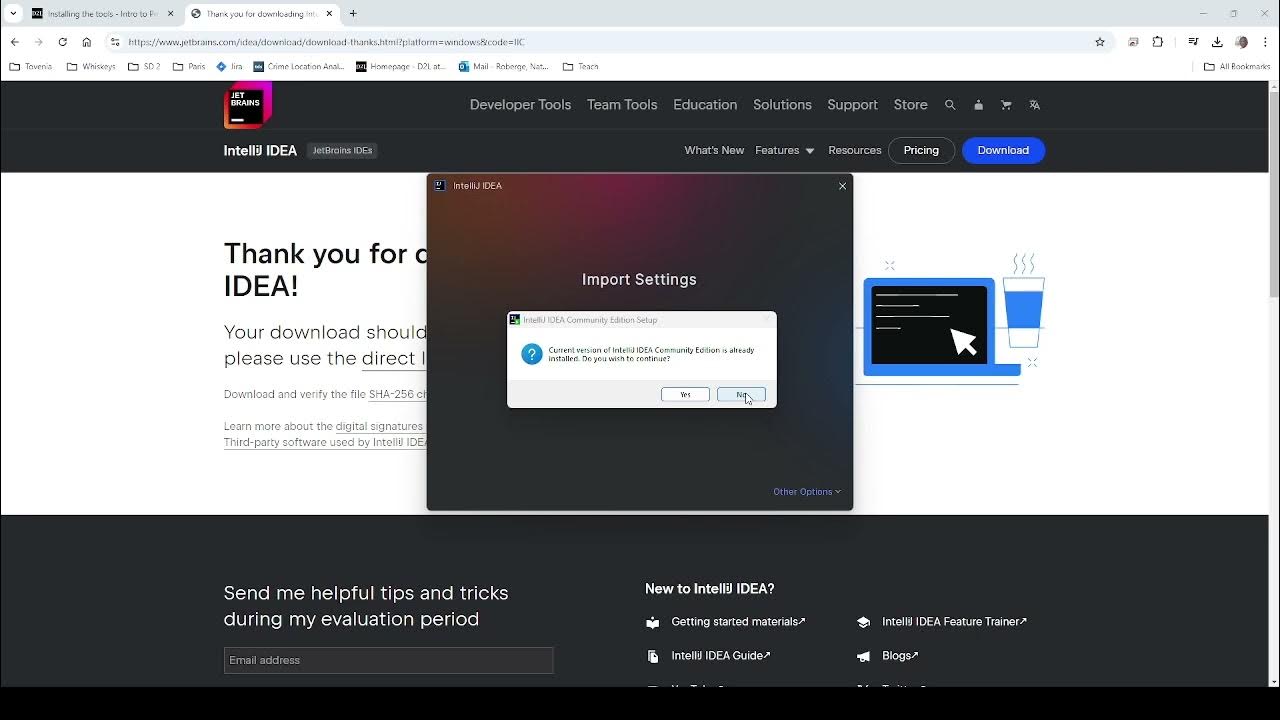Click the JetBrains logo
This screenshot has height=720, width=1280.
247,105
